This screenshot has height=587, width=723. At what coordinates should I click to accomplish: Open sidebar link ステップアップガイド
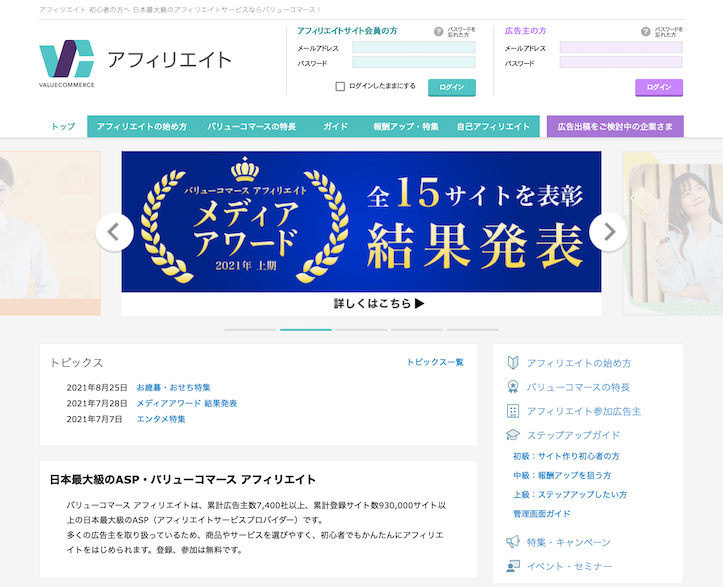[573, 435]
